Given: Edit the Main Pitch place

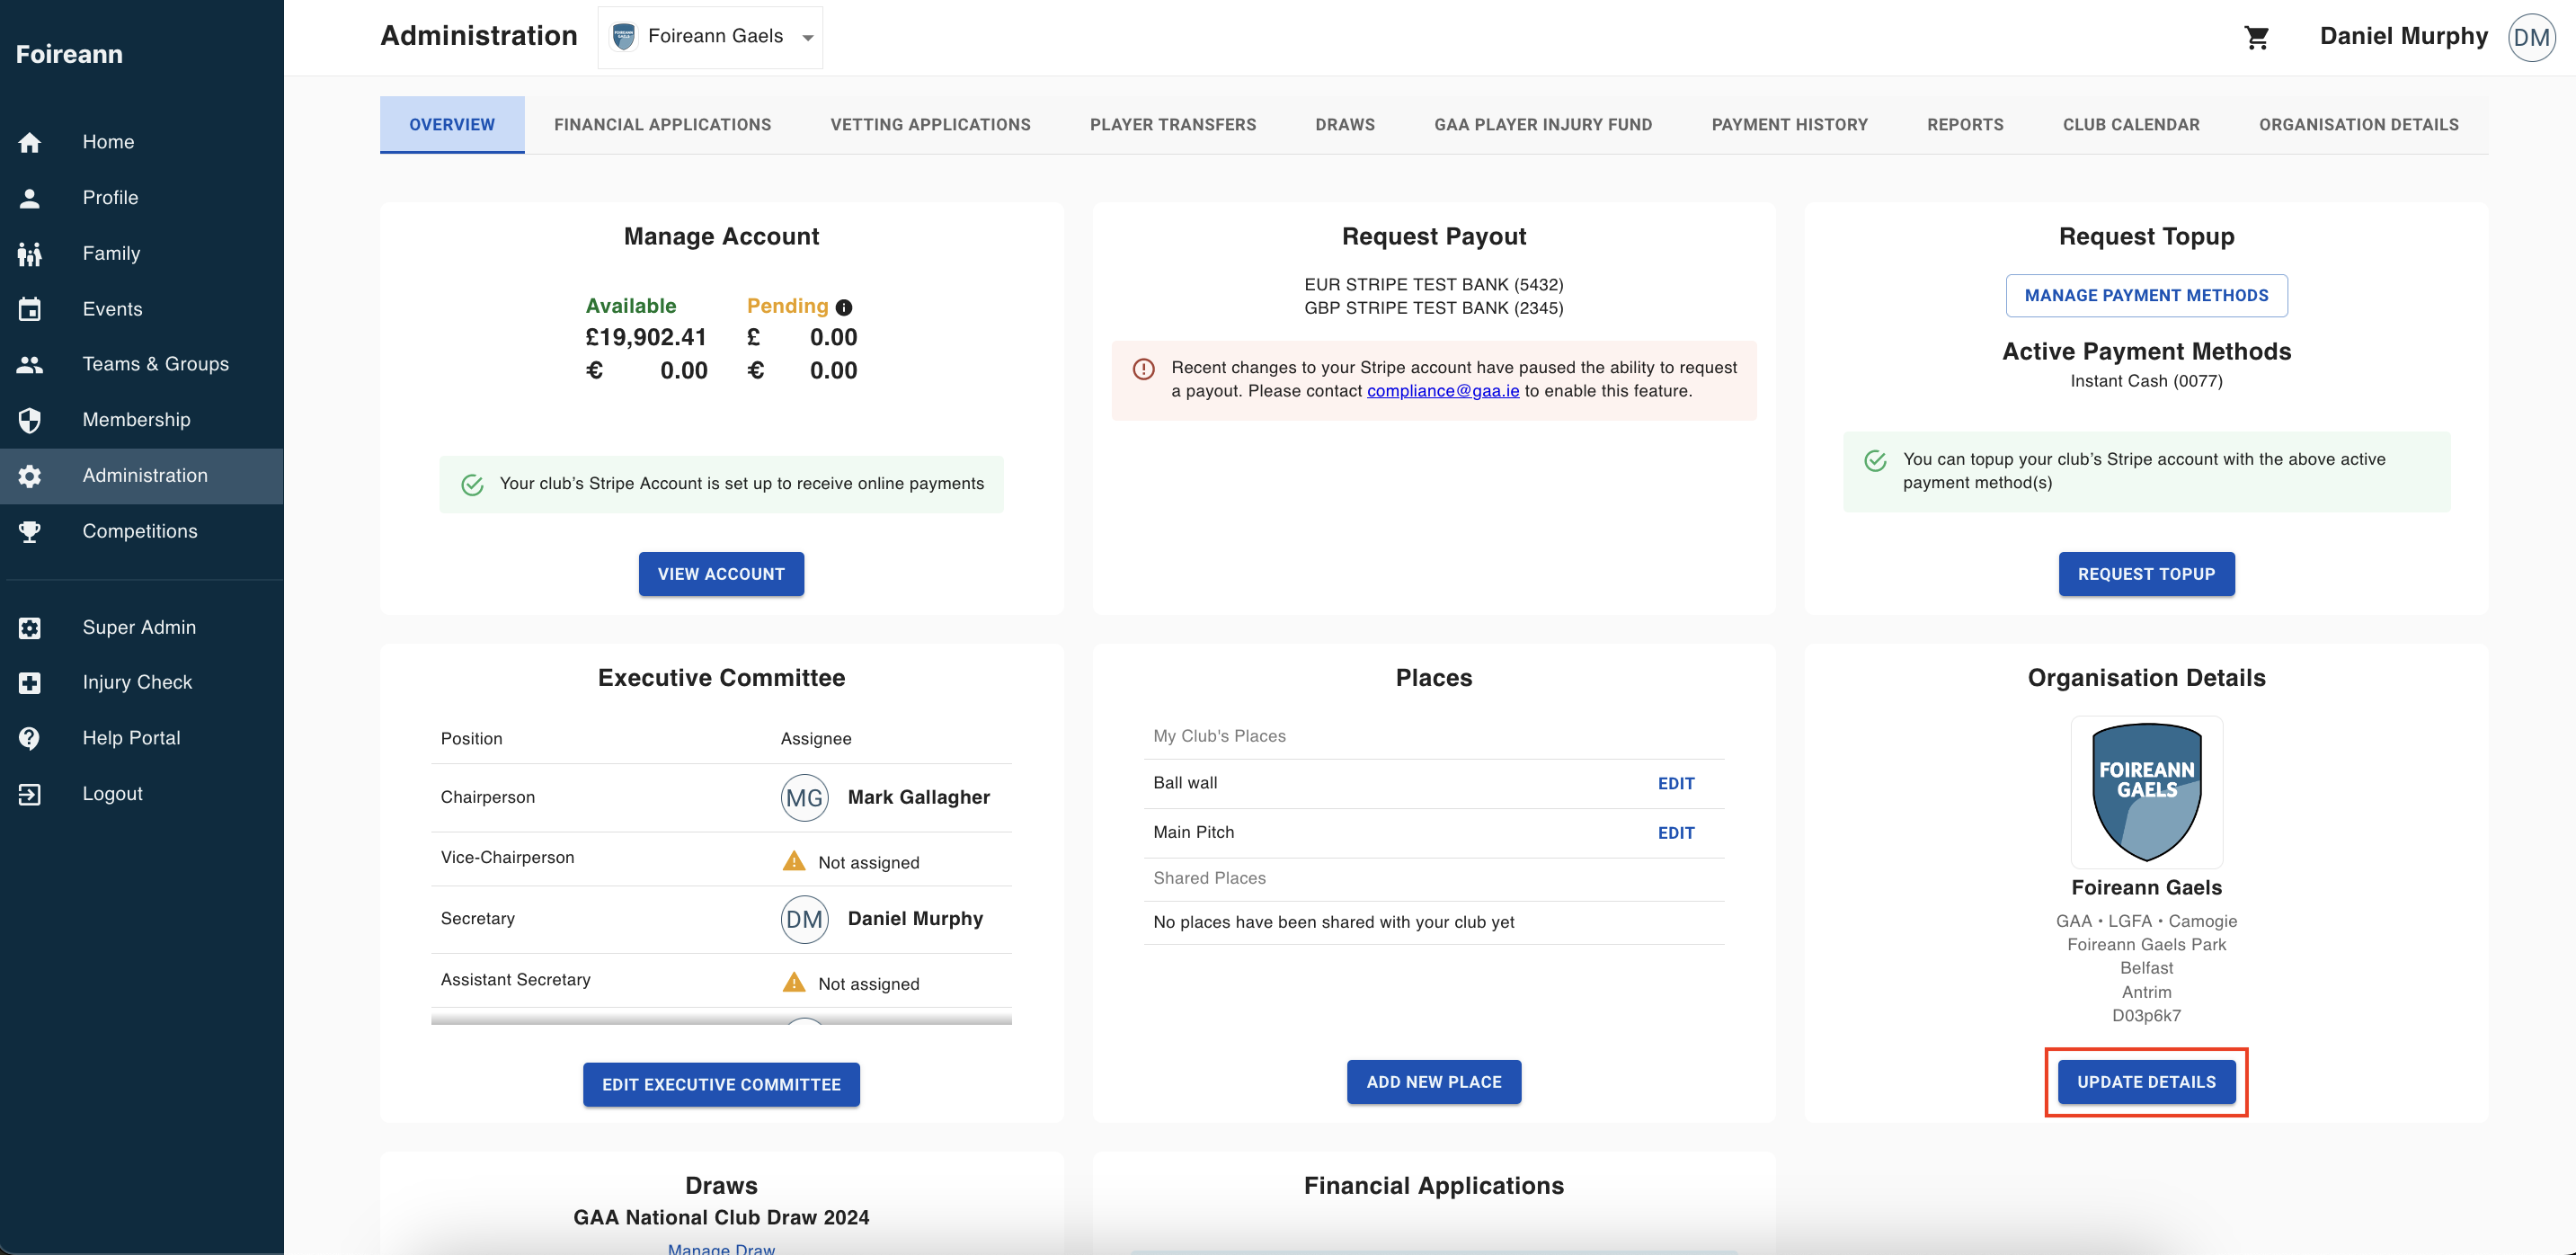Looking at the screenshot, I should point(1675,833).
